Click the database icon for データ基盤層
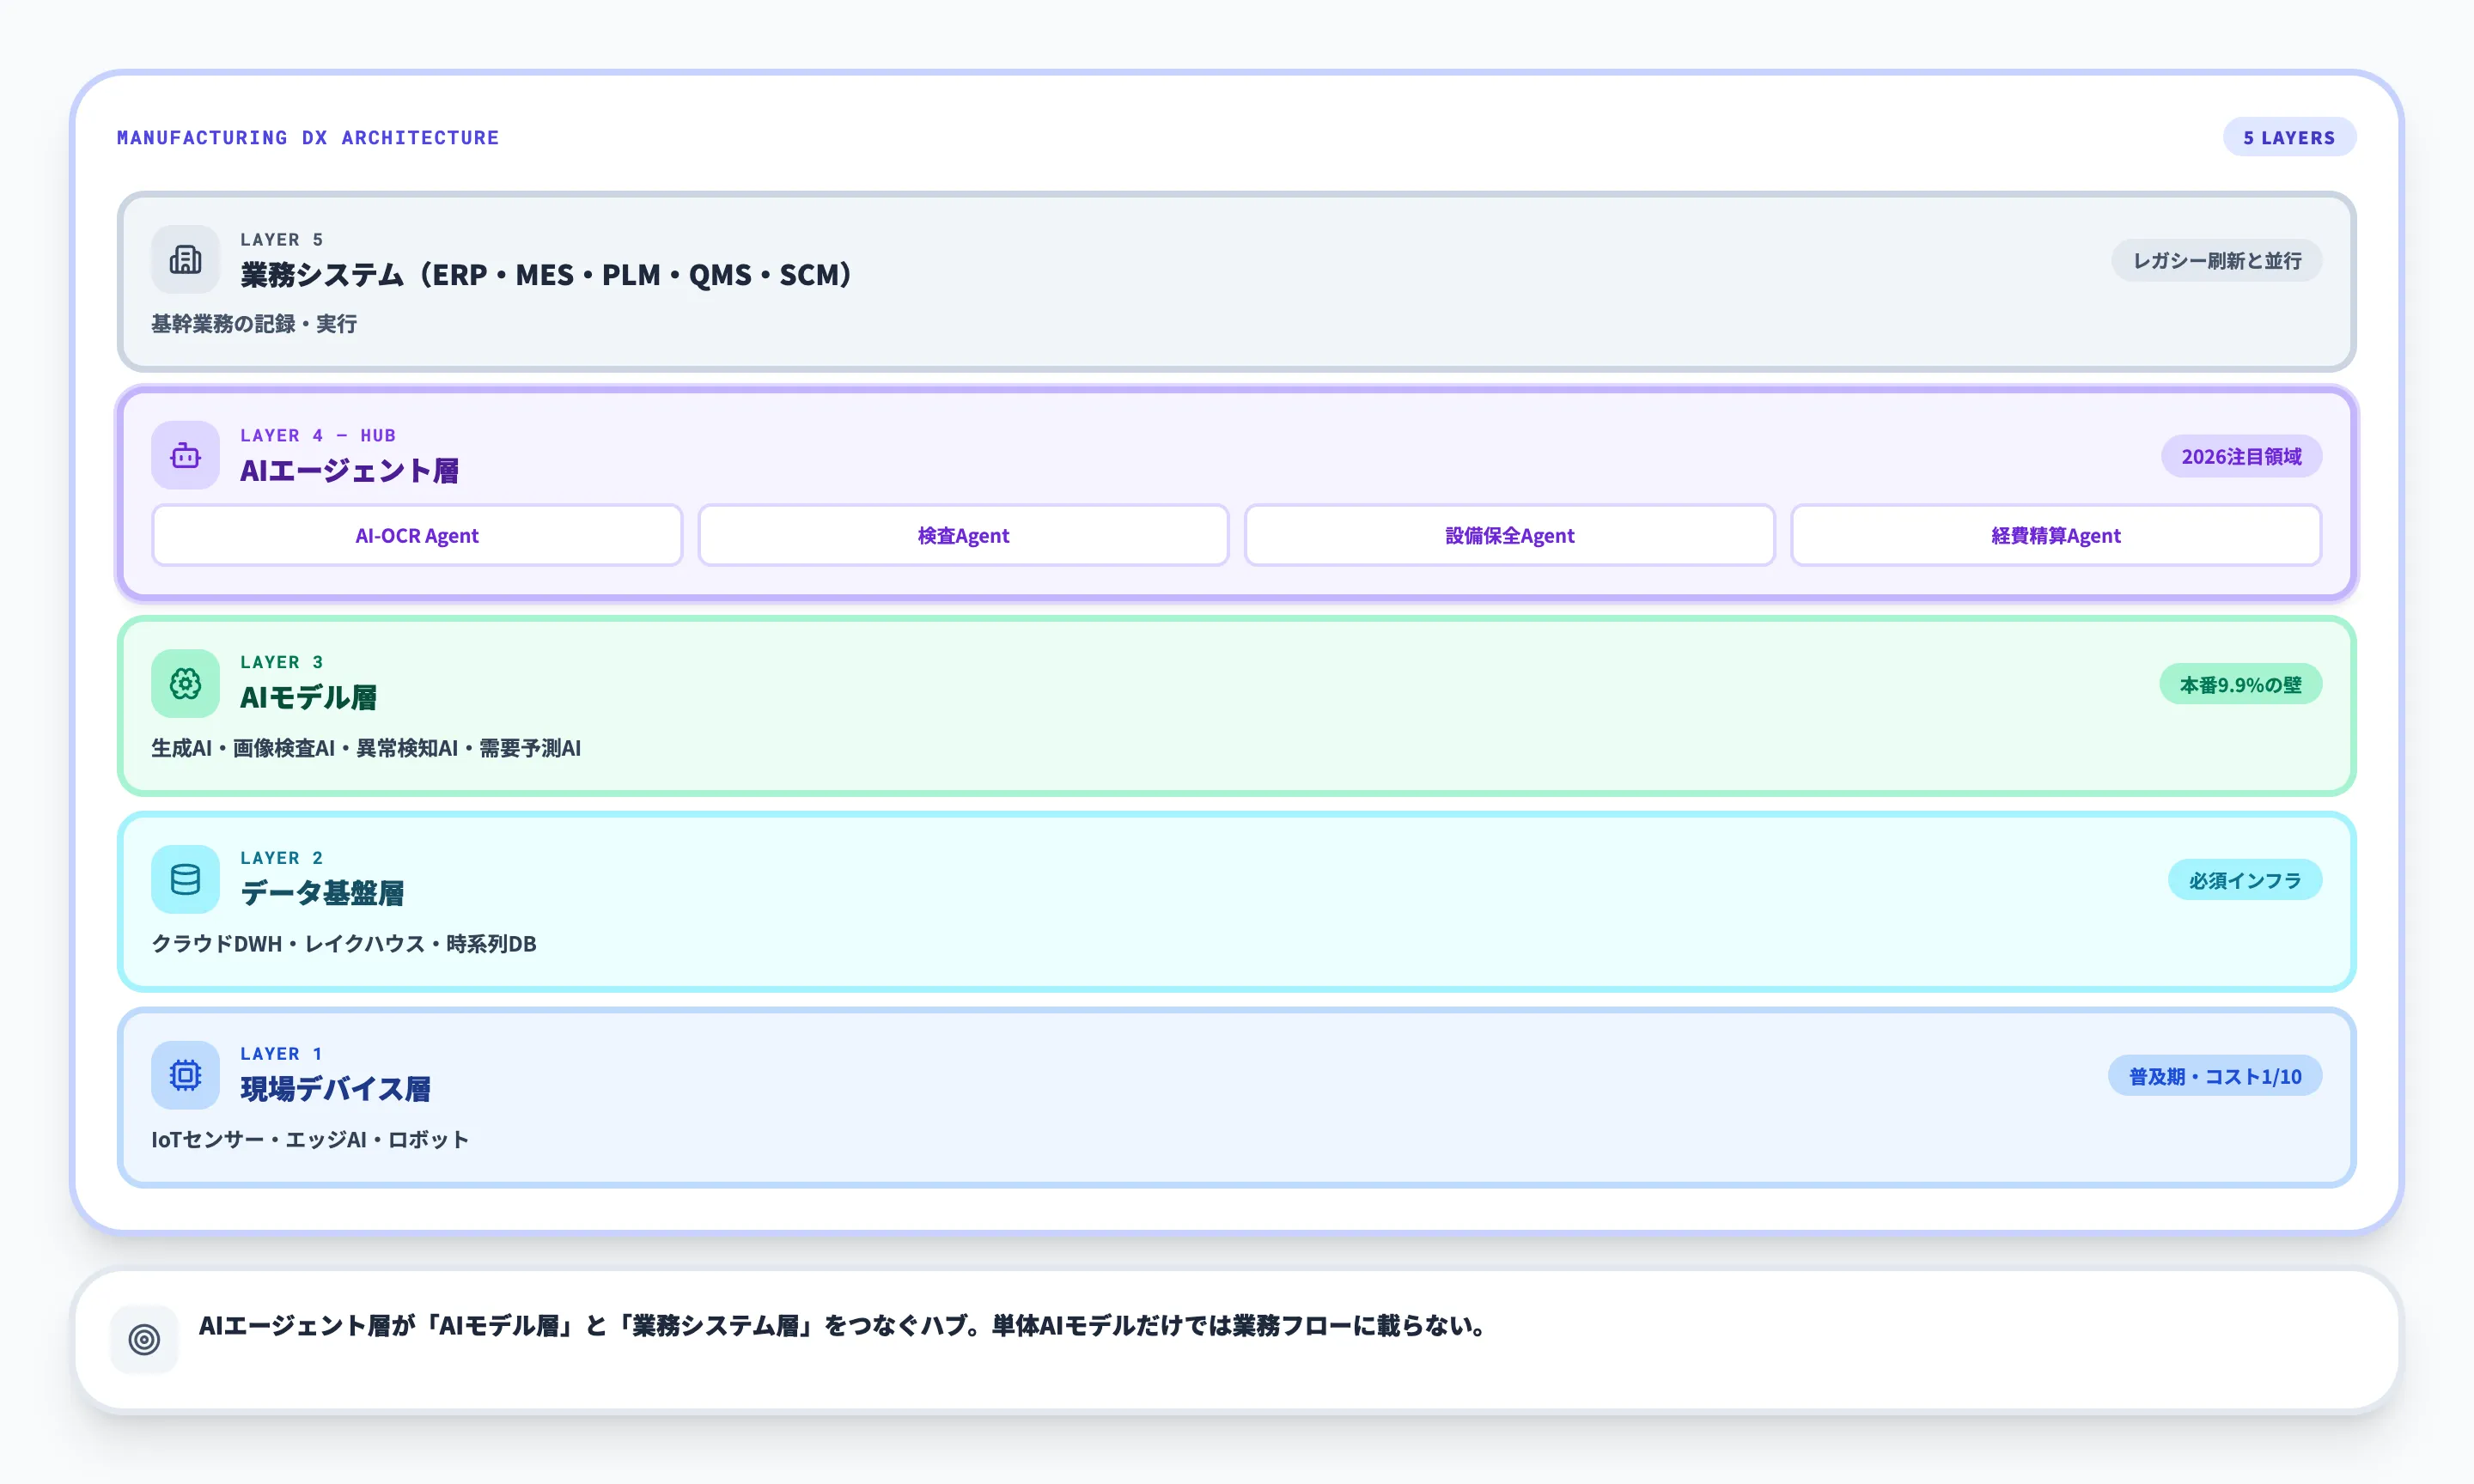The height and width of the screenshot is (1484, 2474). coord(185,879)
